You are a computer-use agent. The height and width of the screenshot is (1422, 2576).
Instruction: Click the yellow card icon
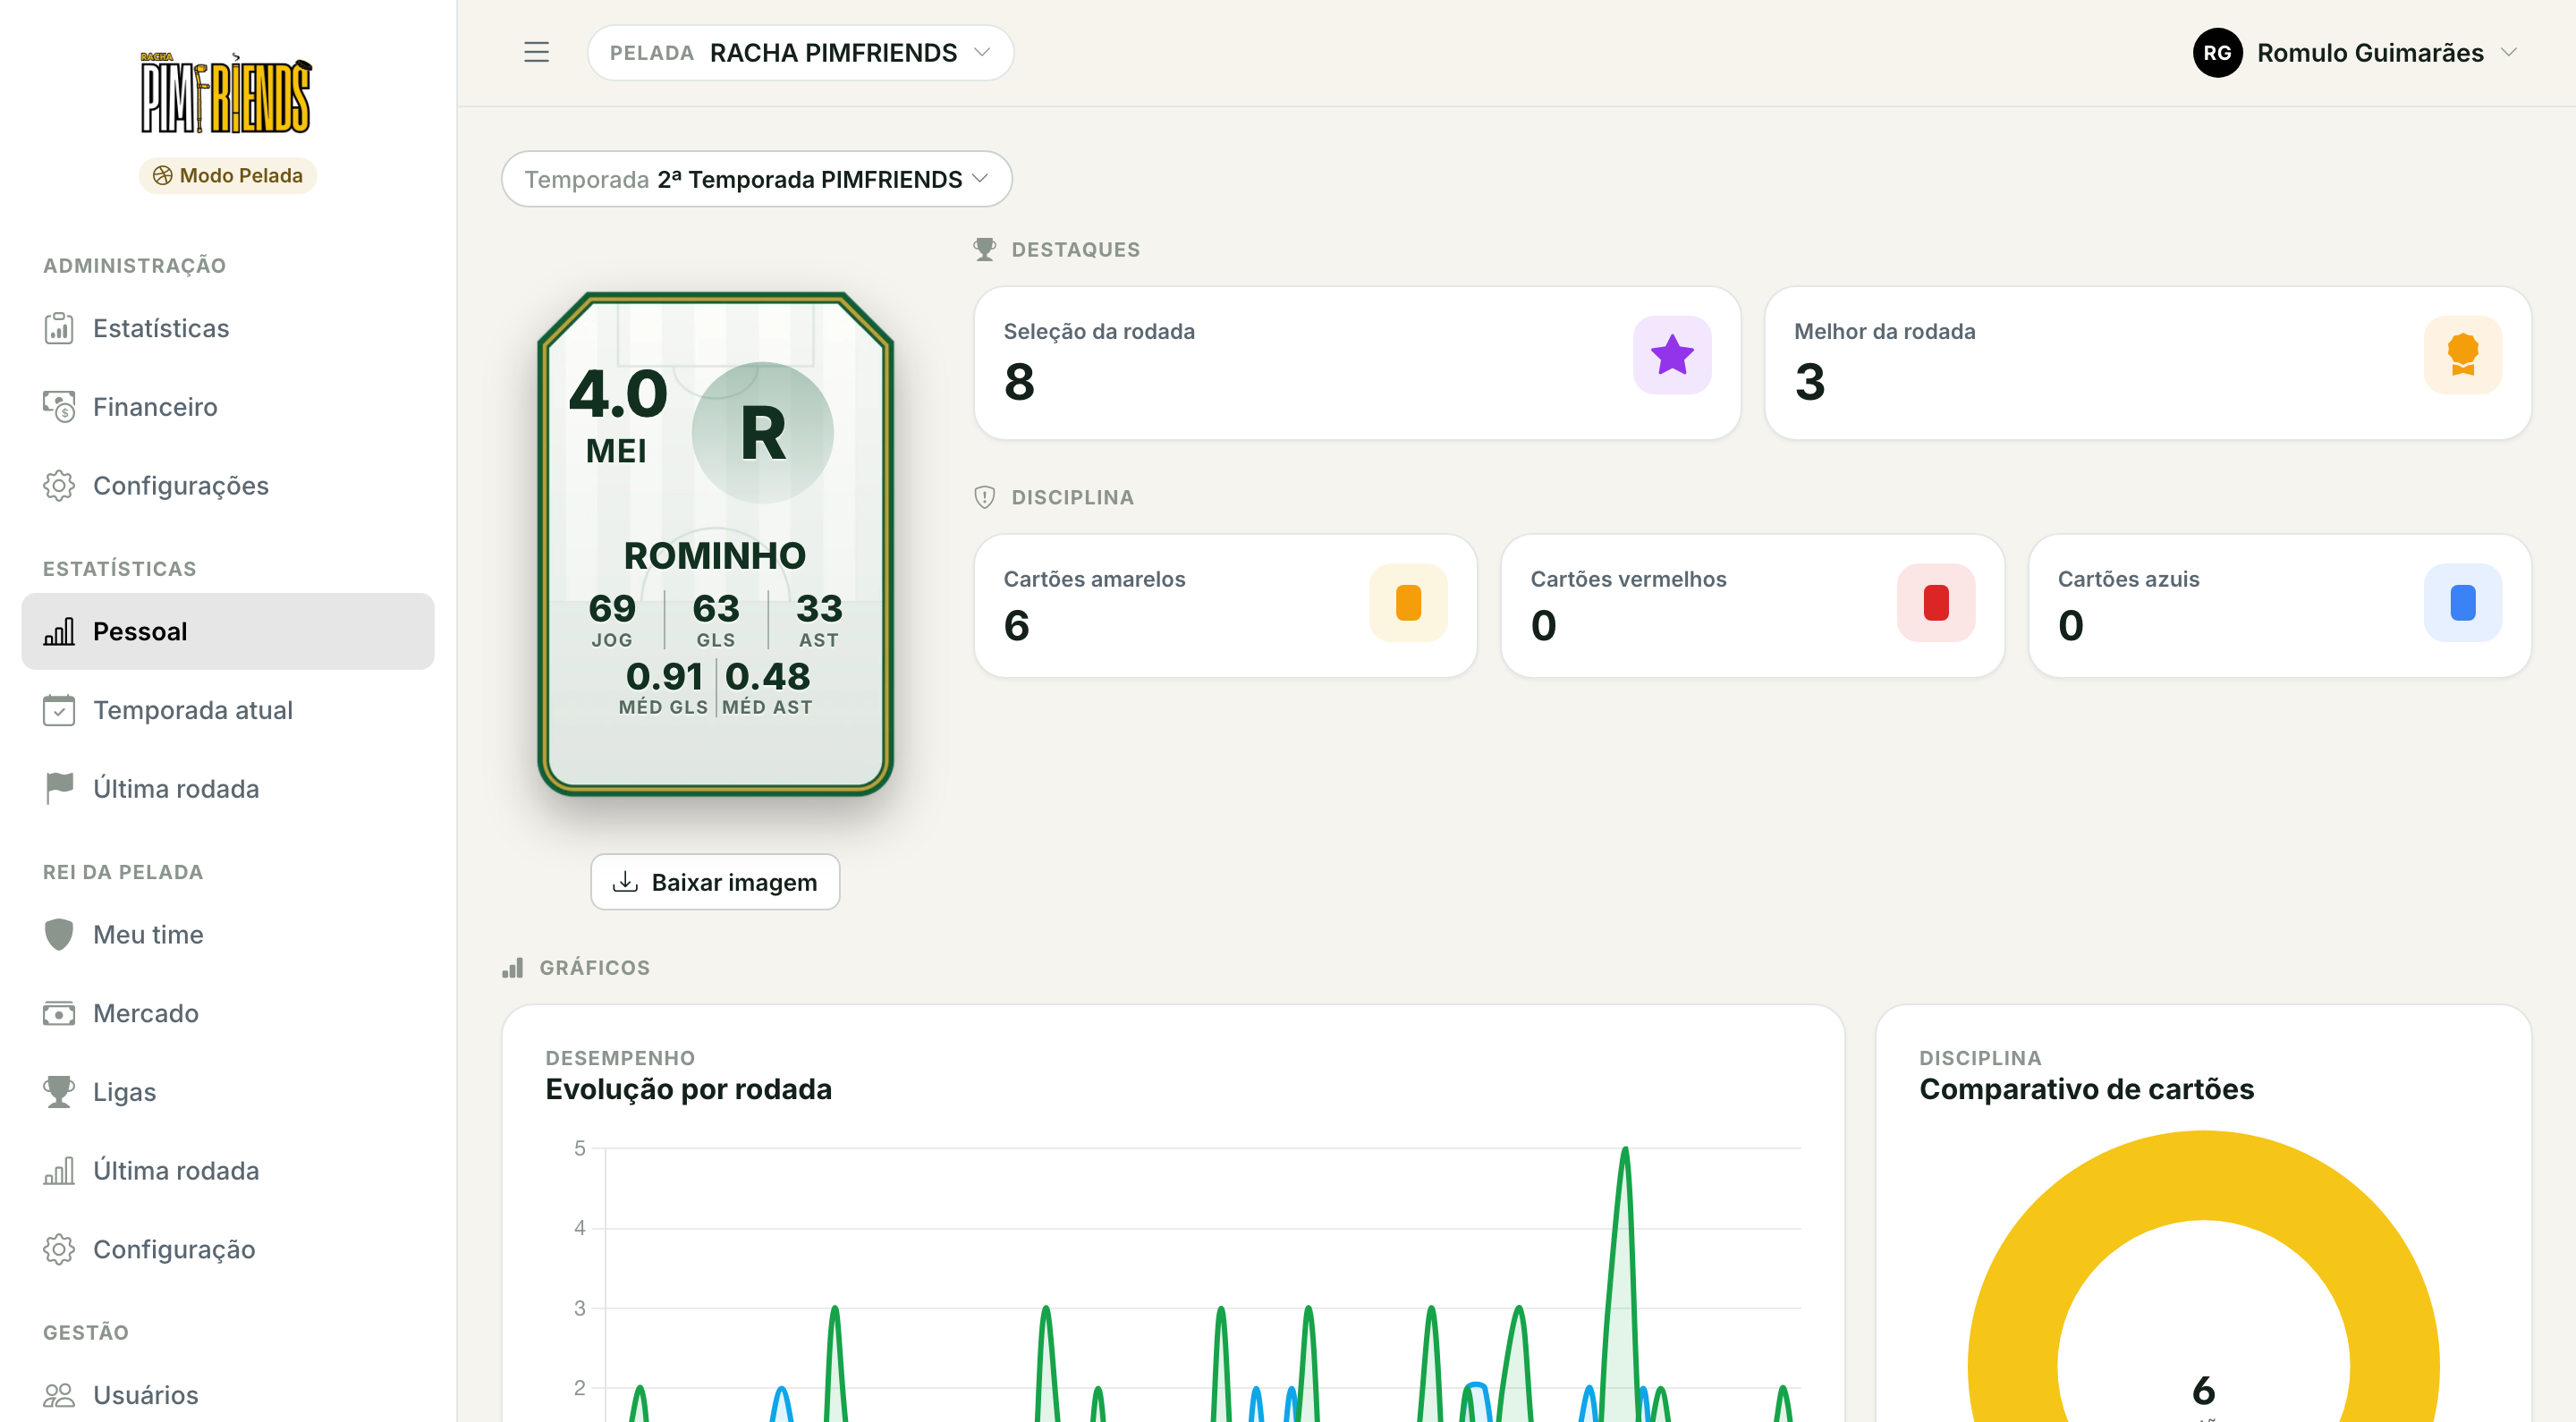[1408, 603]
